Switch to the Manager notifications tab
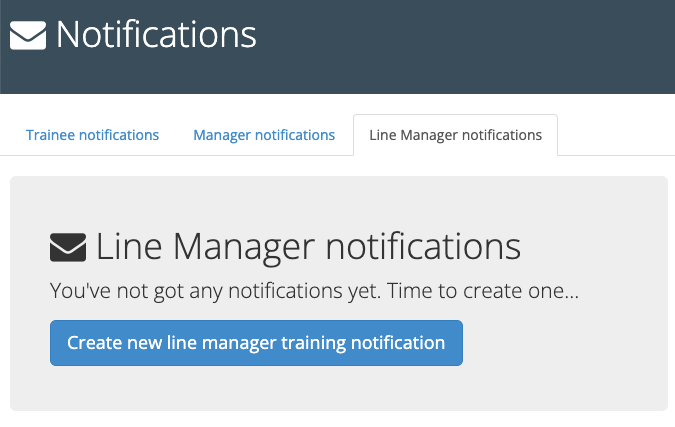Image resolution: width=675 pixels, height=427 pixels. click(264, 135)
